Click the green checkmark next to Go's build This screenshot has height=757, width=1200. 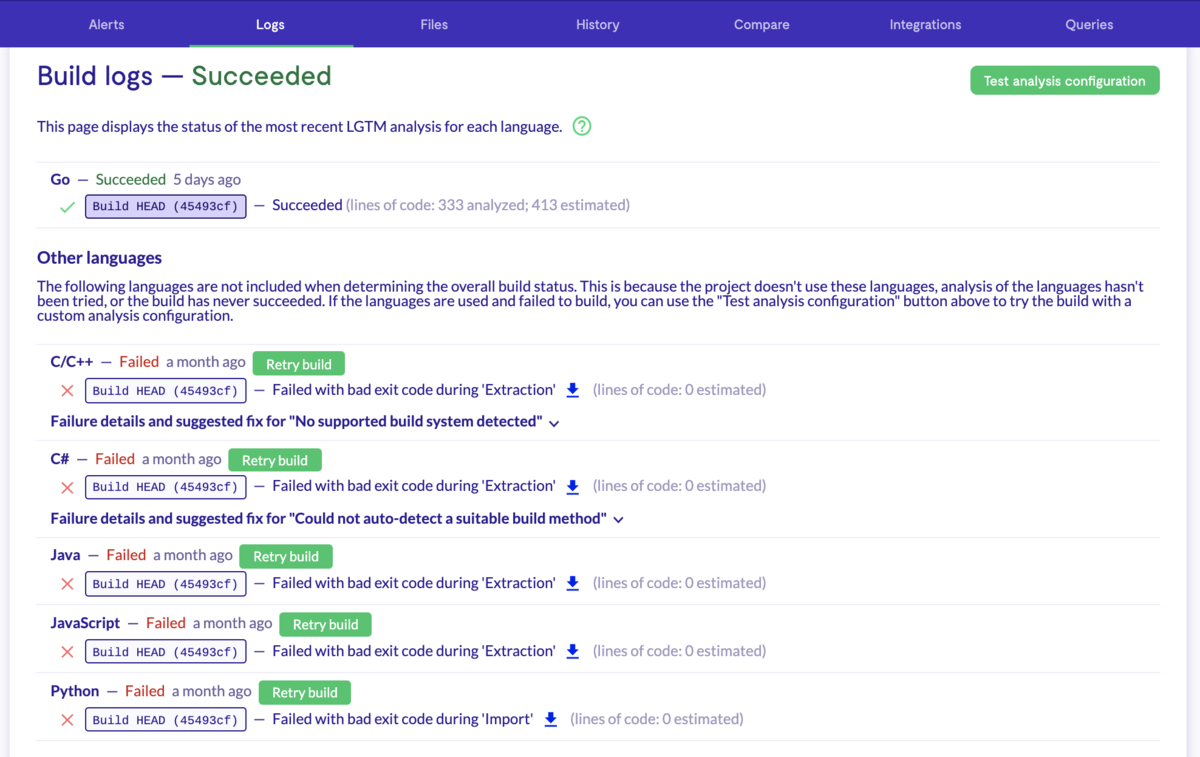point(66,207)
